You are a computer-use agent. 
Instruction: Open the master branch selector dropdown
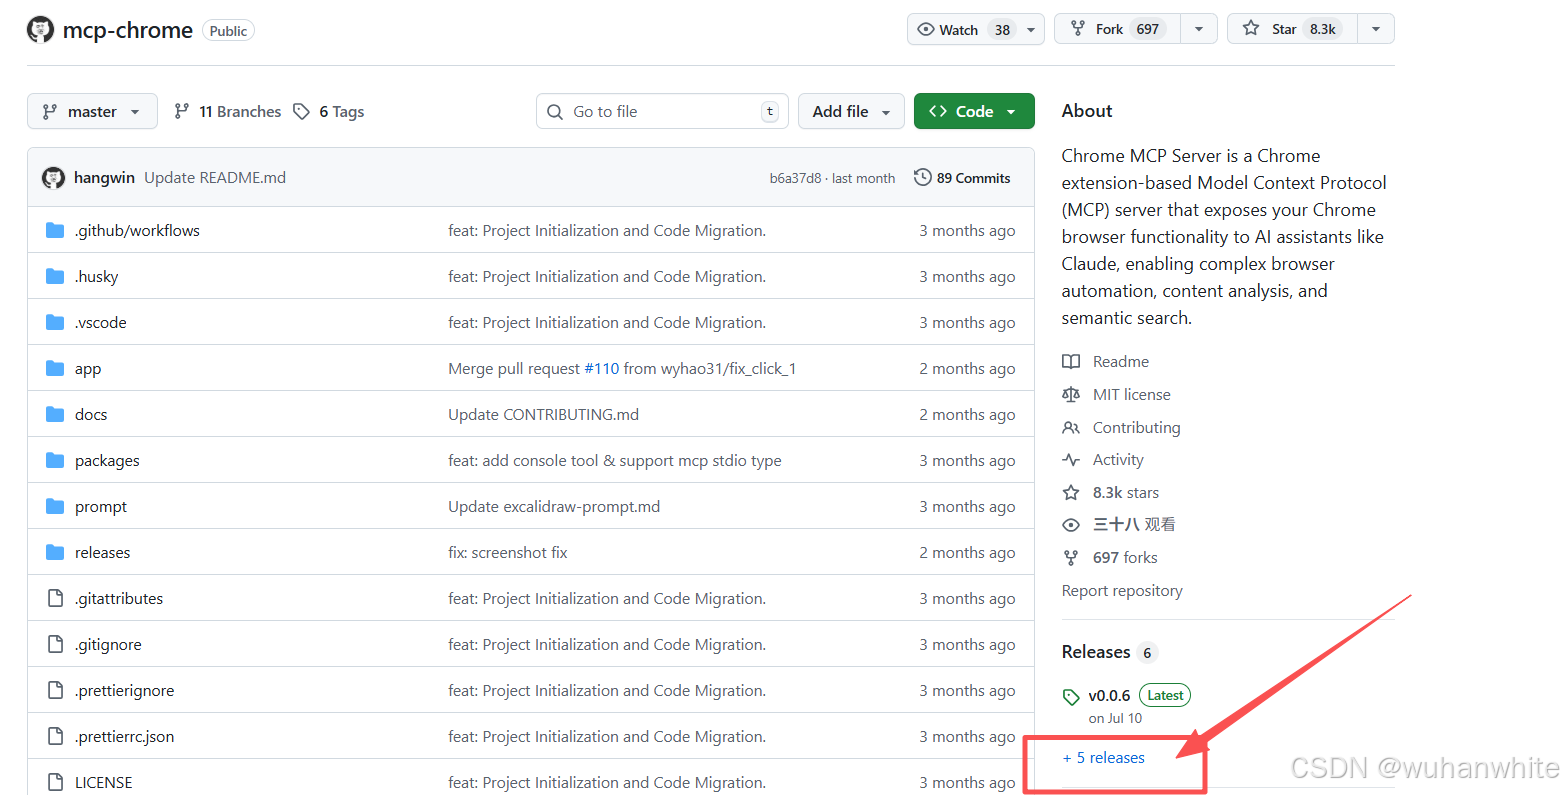click(92, 111)
